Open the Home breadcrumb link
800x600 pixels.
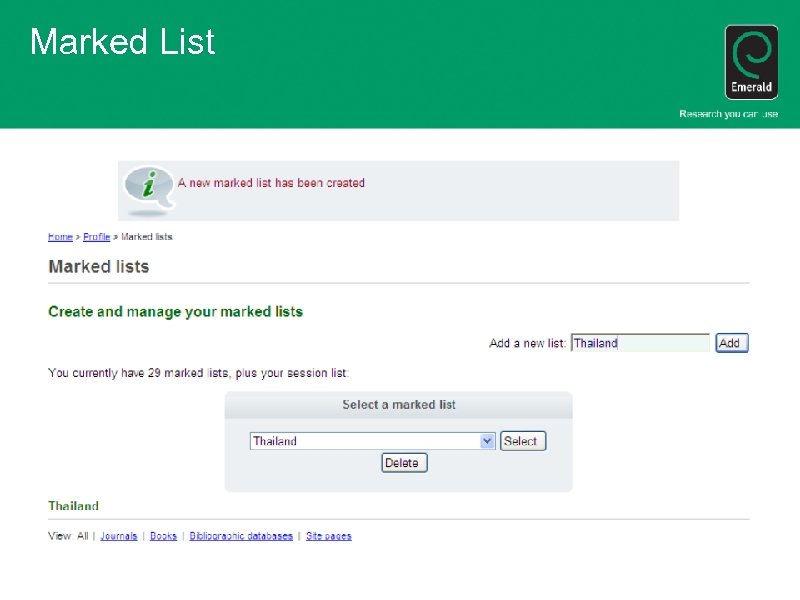(x=58, y=236)
